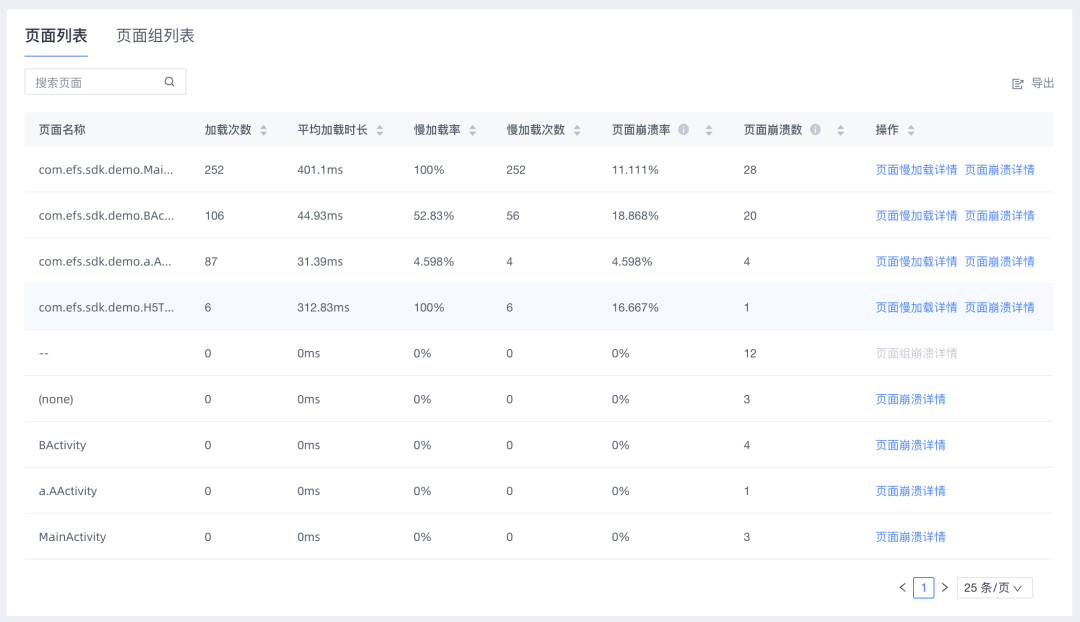
Task: Switch to the 页面组列表 tab
Action: (155, 36)
